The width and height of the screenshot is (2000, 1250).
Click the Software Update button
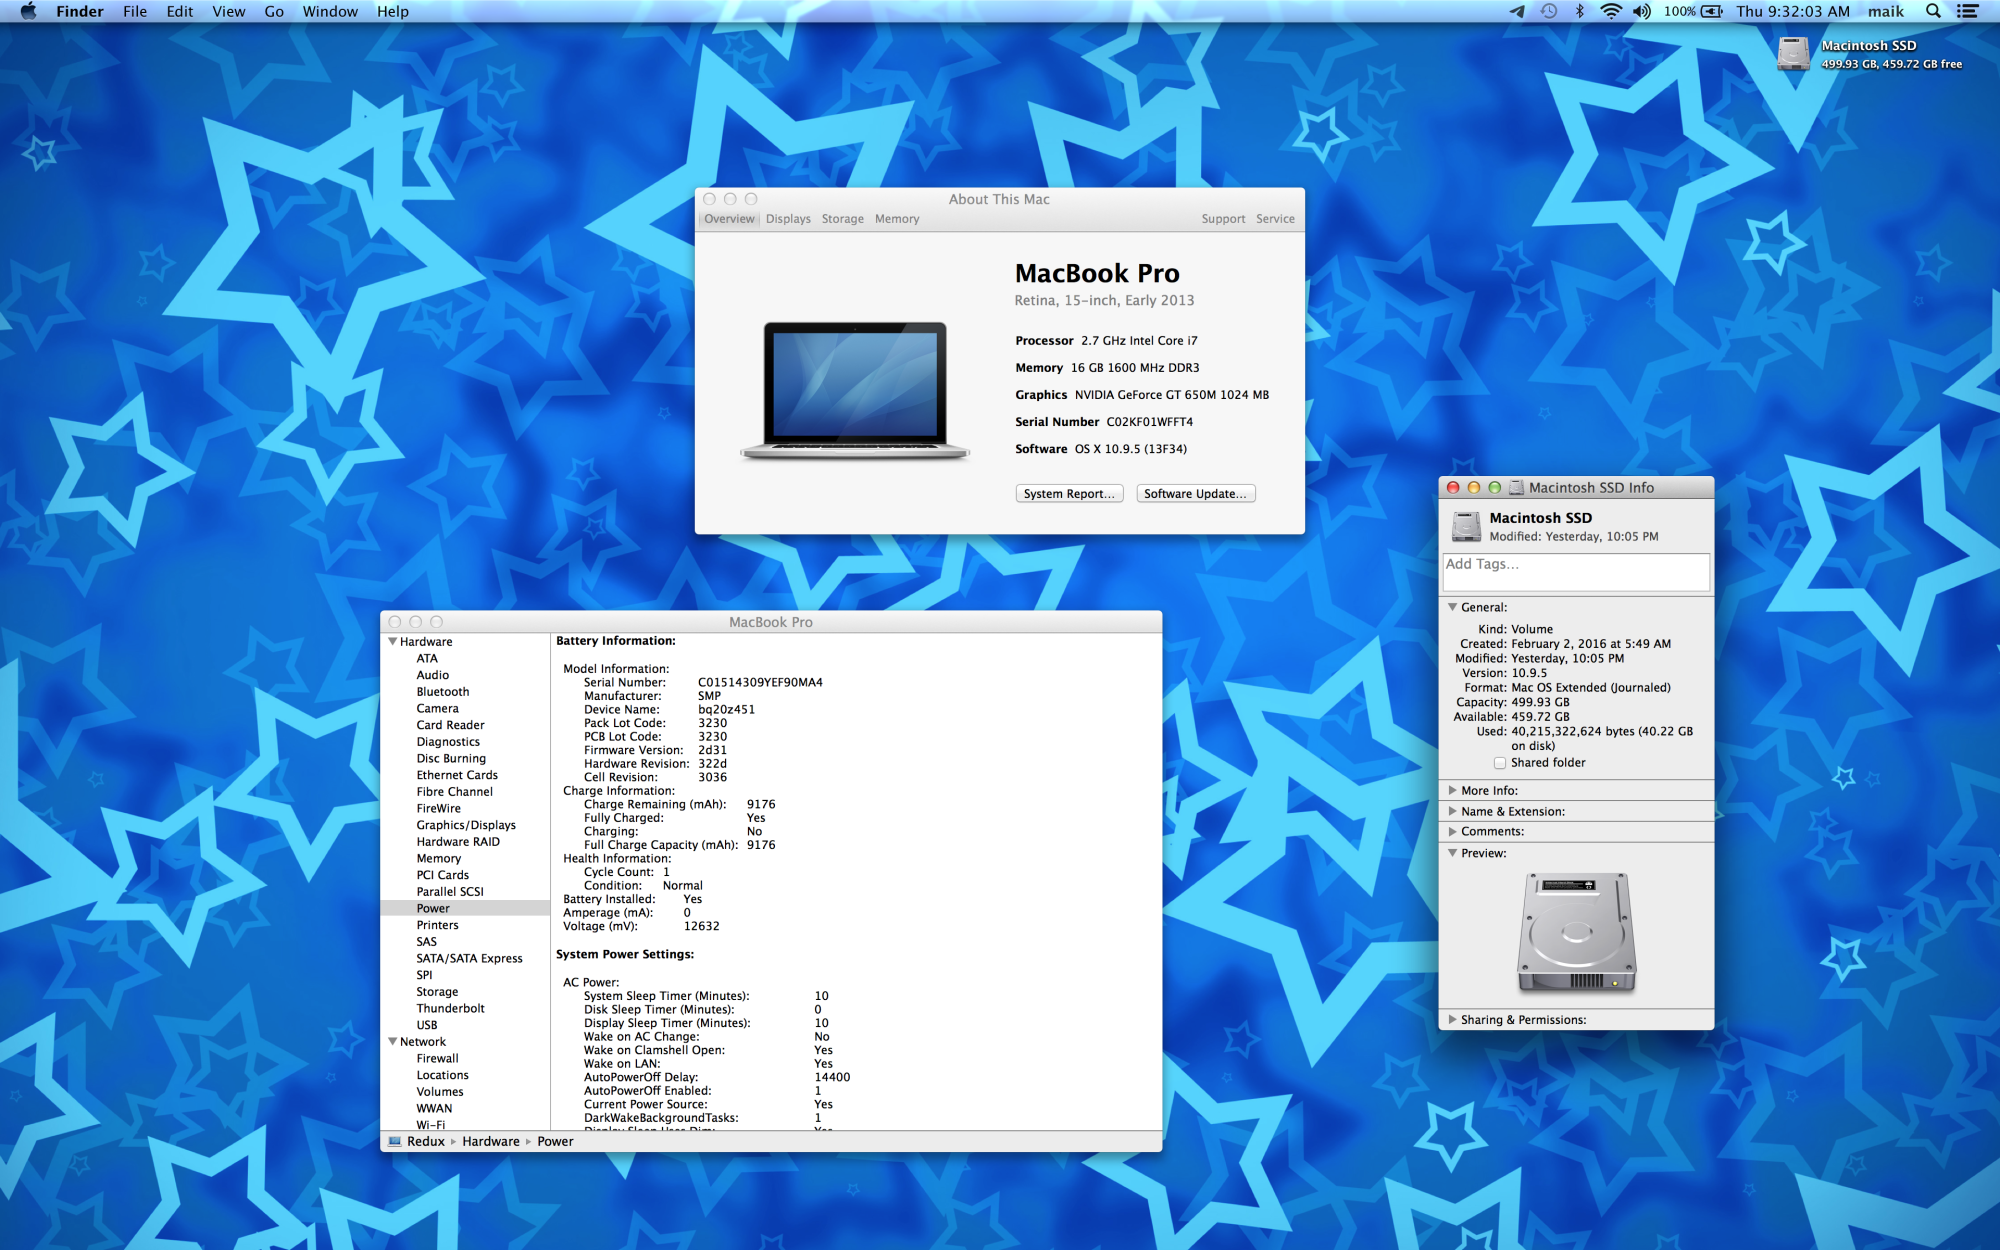coord(1195,493)
